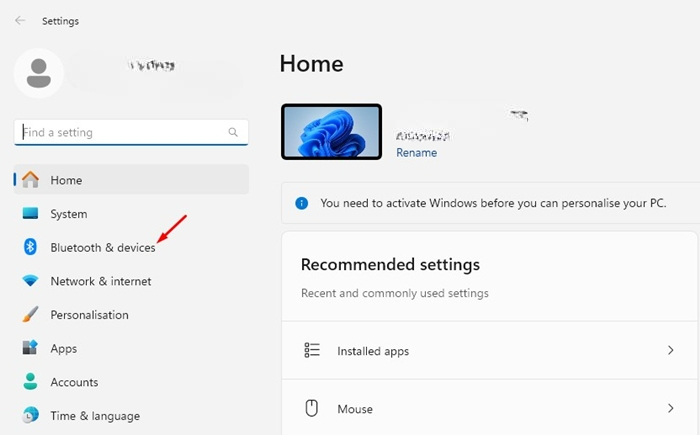Focus the Find a setting search box
Viewport: 700px width, 435px height.
131,132
